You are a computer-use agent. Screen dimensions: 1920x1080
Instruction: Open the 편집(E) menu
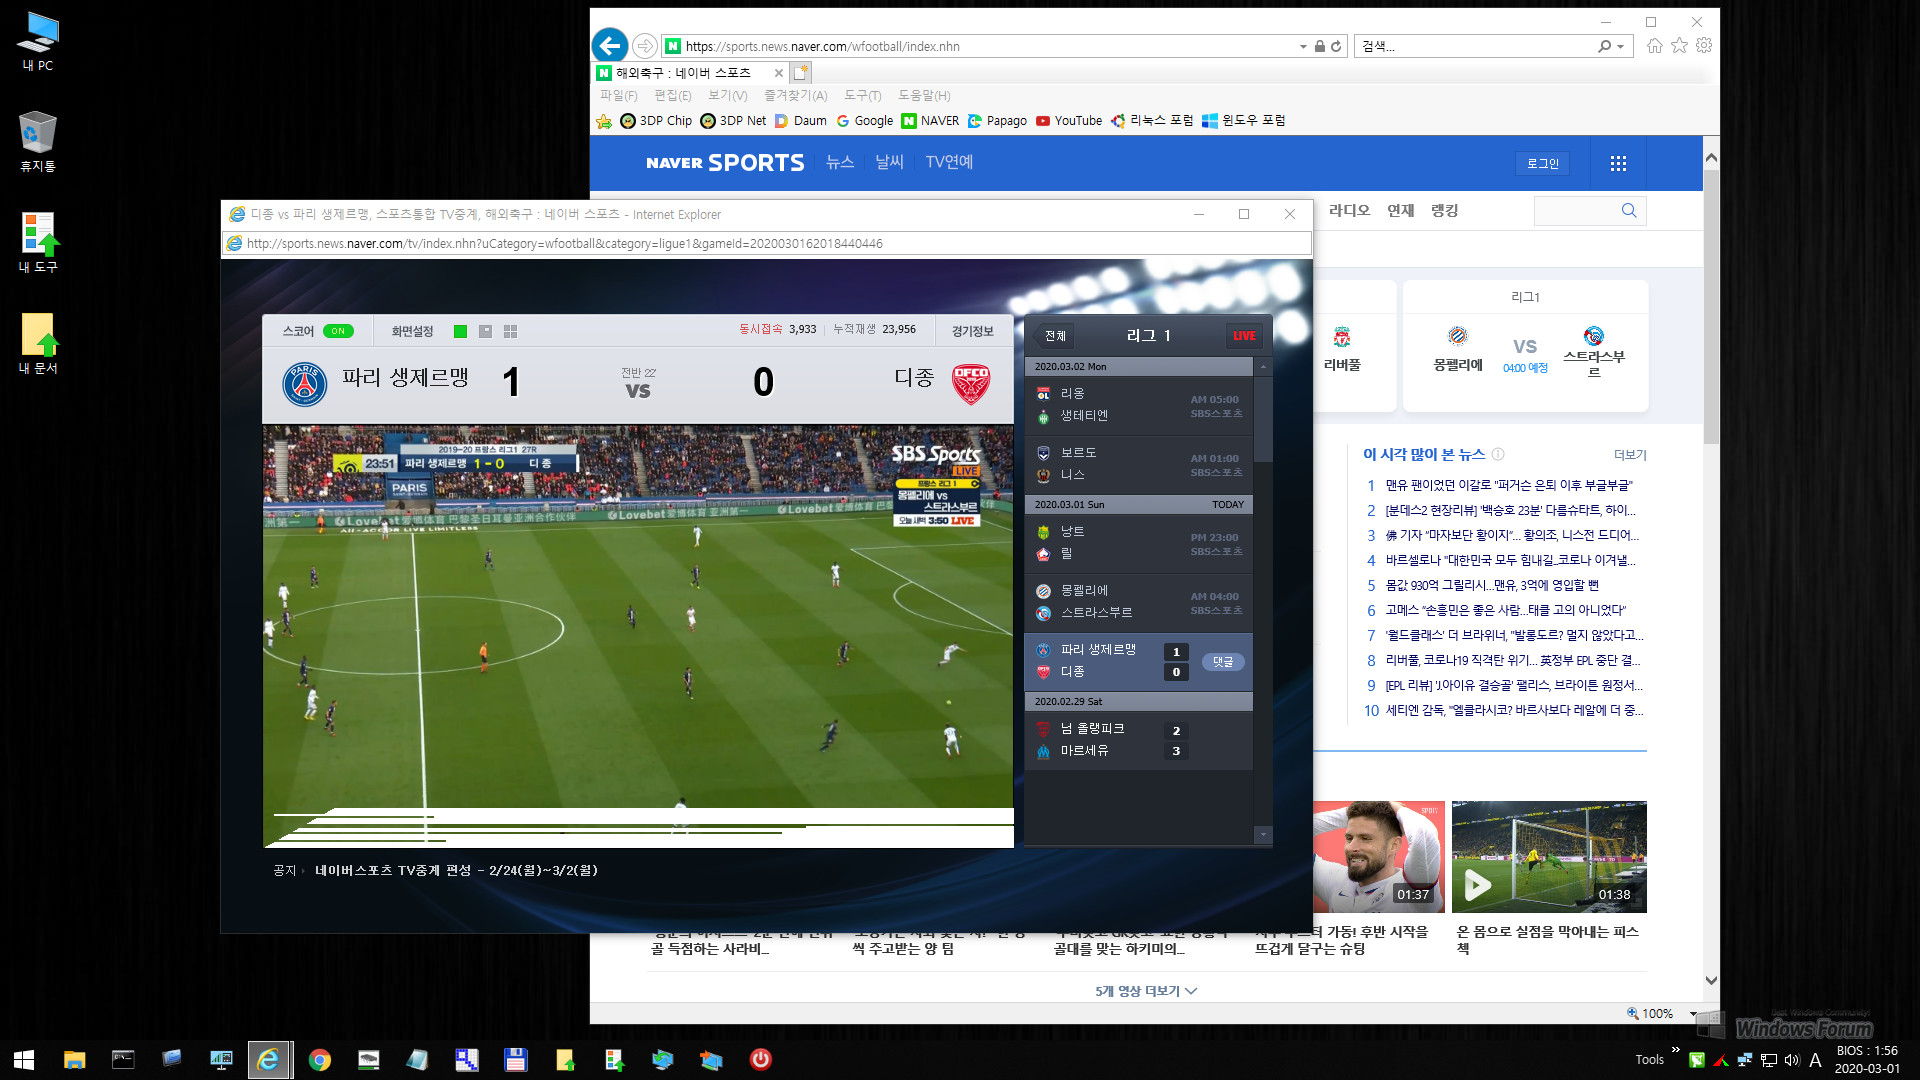pyautogui.click(x=673, y=95)
